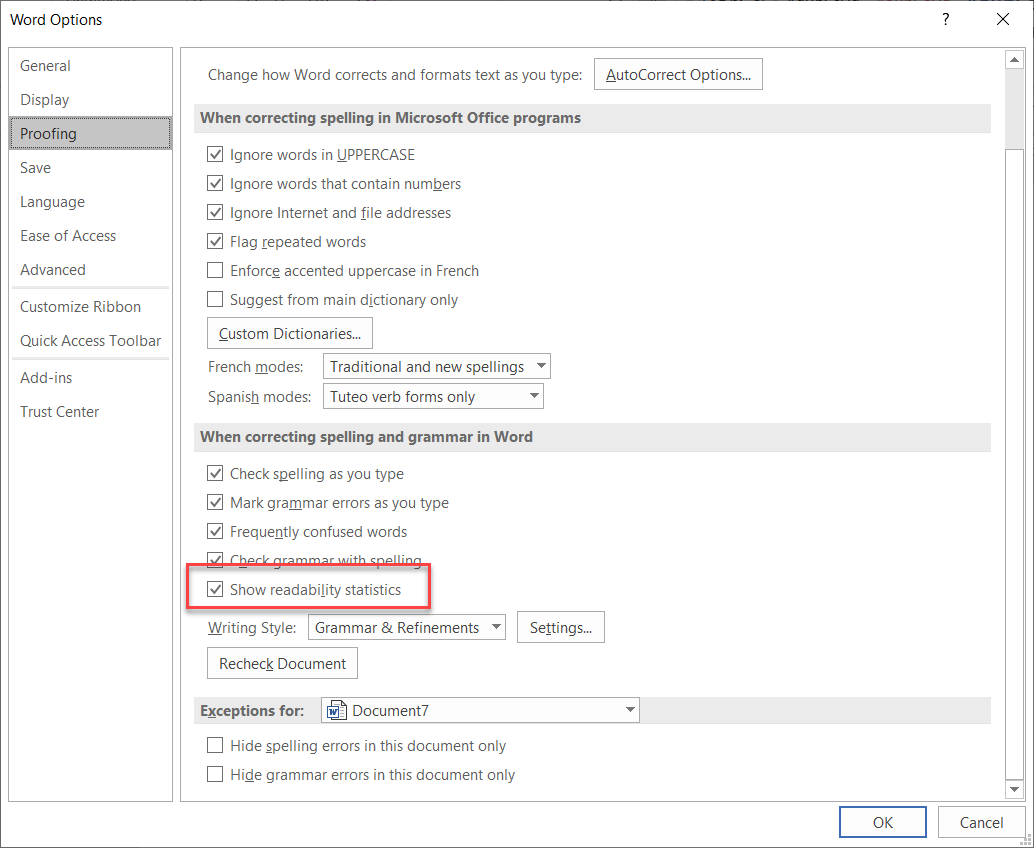The image size is (1034, 848).
Task: Open the Language options category
Action: click(90, 202)
